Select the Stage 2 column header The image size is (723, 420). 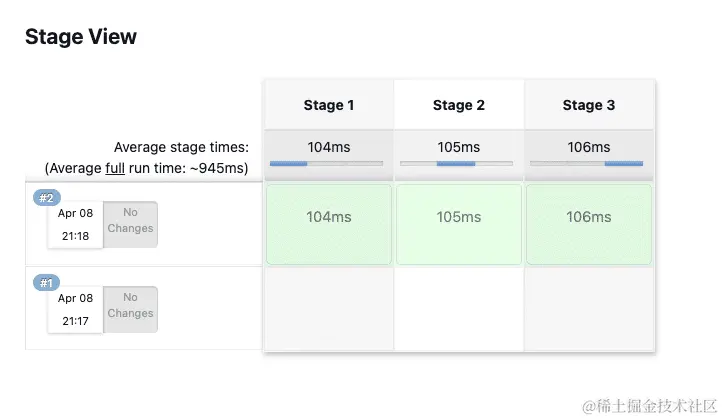[x=459, y=105]
